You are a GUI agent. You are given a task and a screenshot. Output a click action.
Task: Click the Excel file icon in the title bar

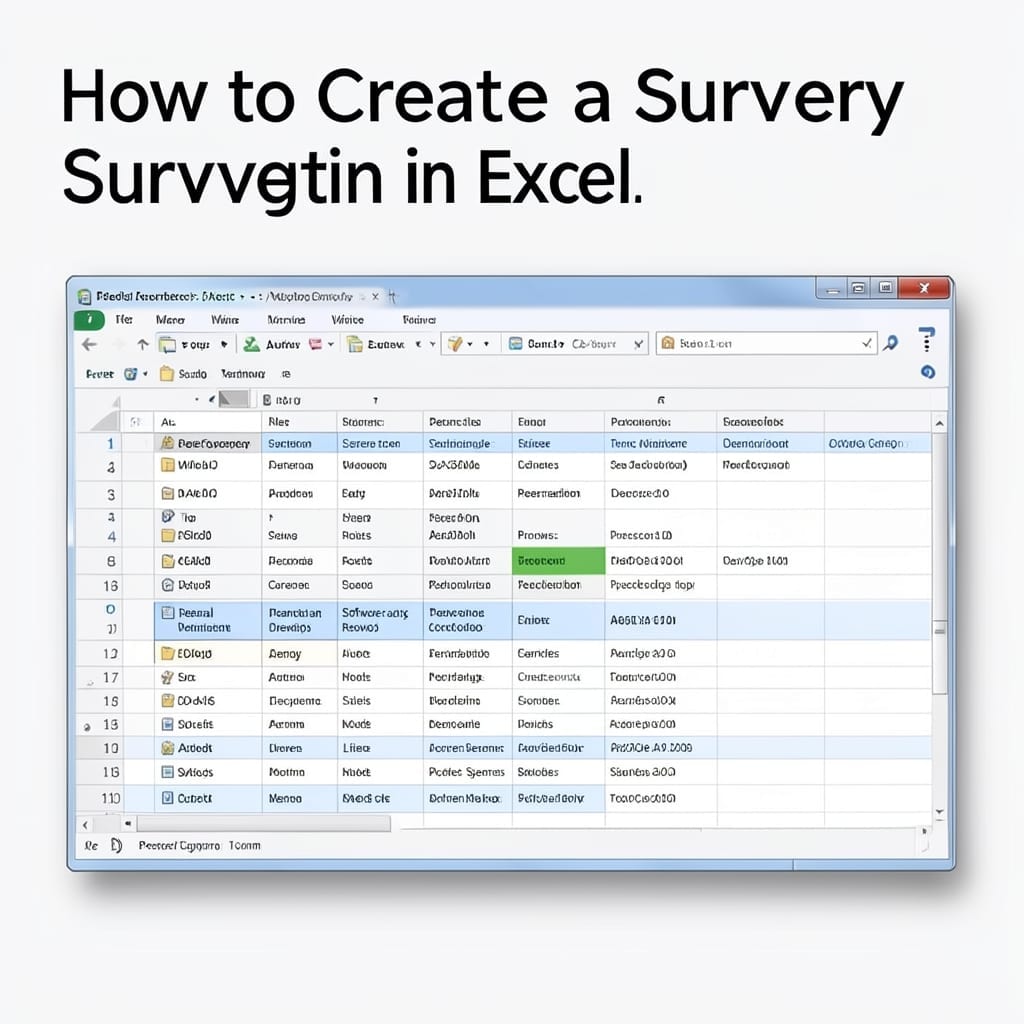[84, 297]
